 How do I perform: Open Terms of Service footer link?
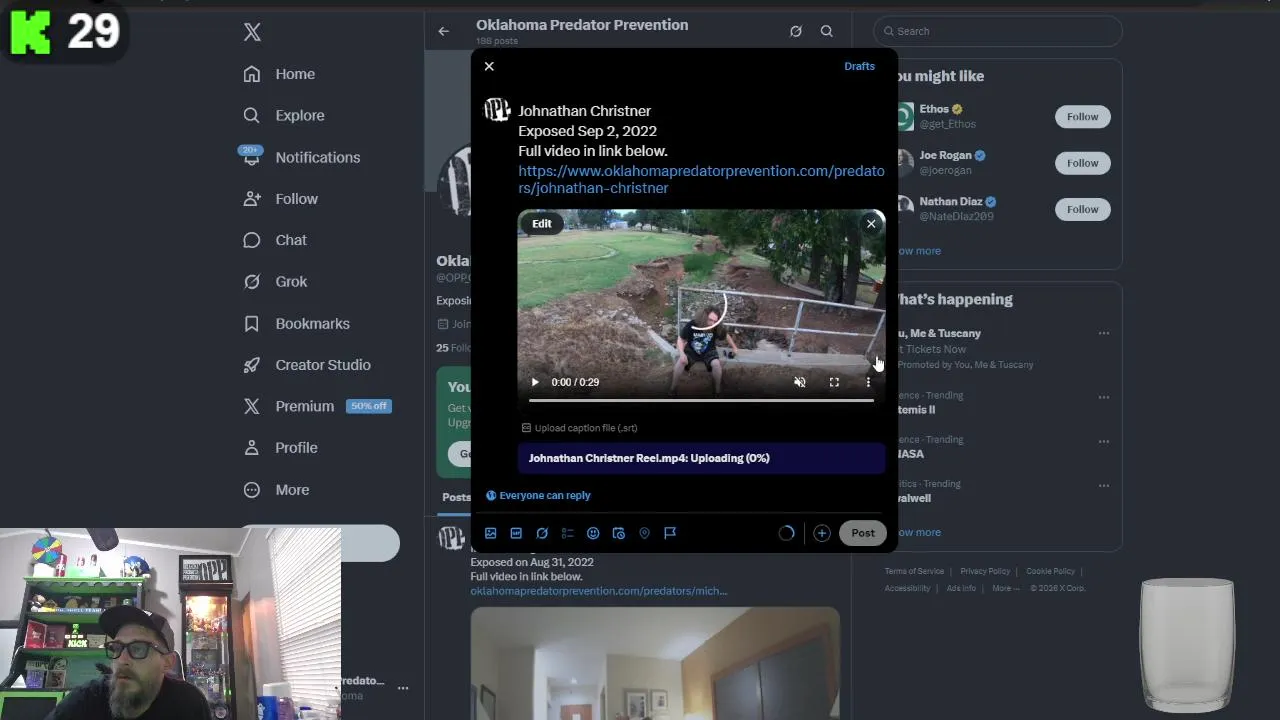(914, 571)
